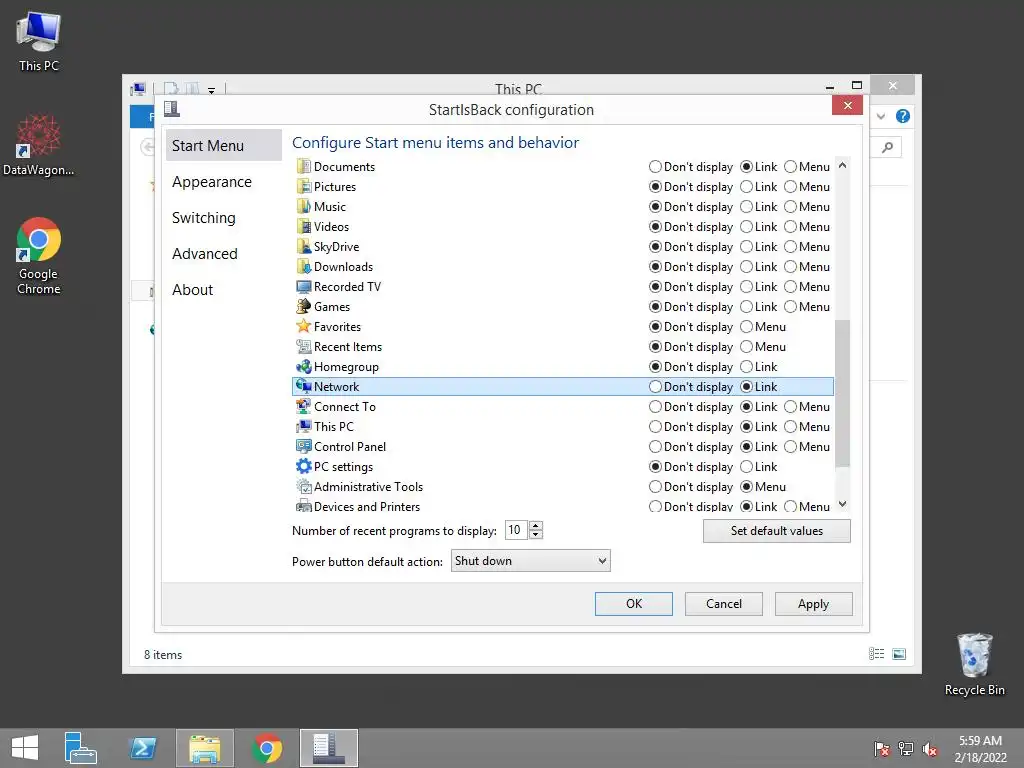
Task: Click the PC settings gear icon
Action: [304, 466]
